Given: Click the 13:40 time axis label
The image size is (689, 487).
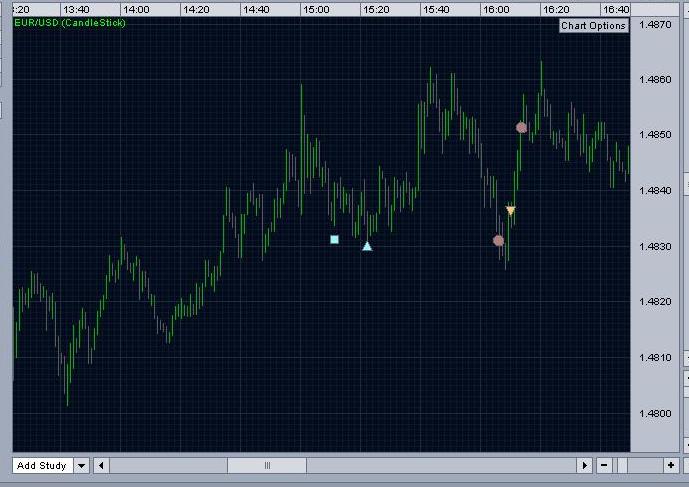Looking at the screenshot, I should (76, 9).
